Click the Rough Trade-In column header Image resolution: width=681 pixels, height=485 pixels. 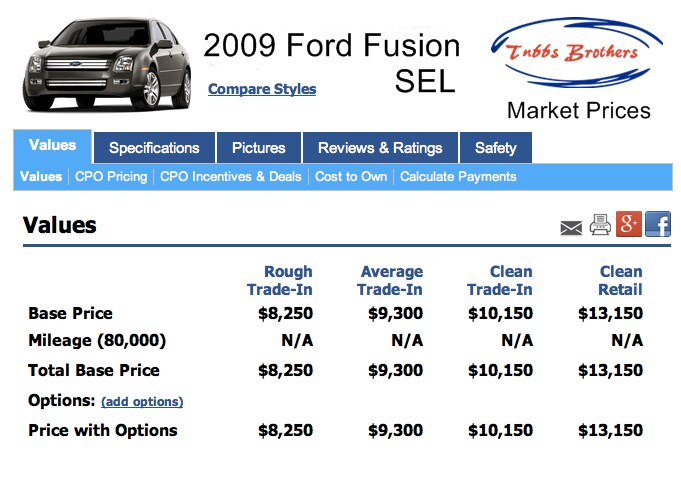[280, 280]
